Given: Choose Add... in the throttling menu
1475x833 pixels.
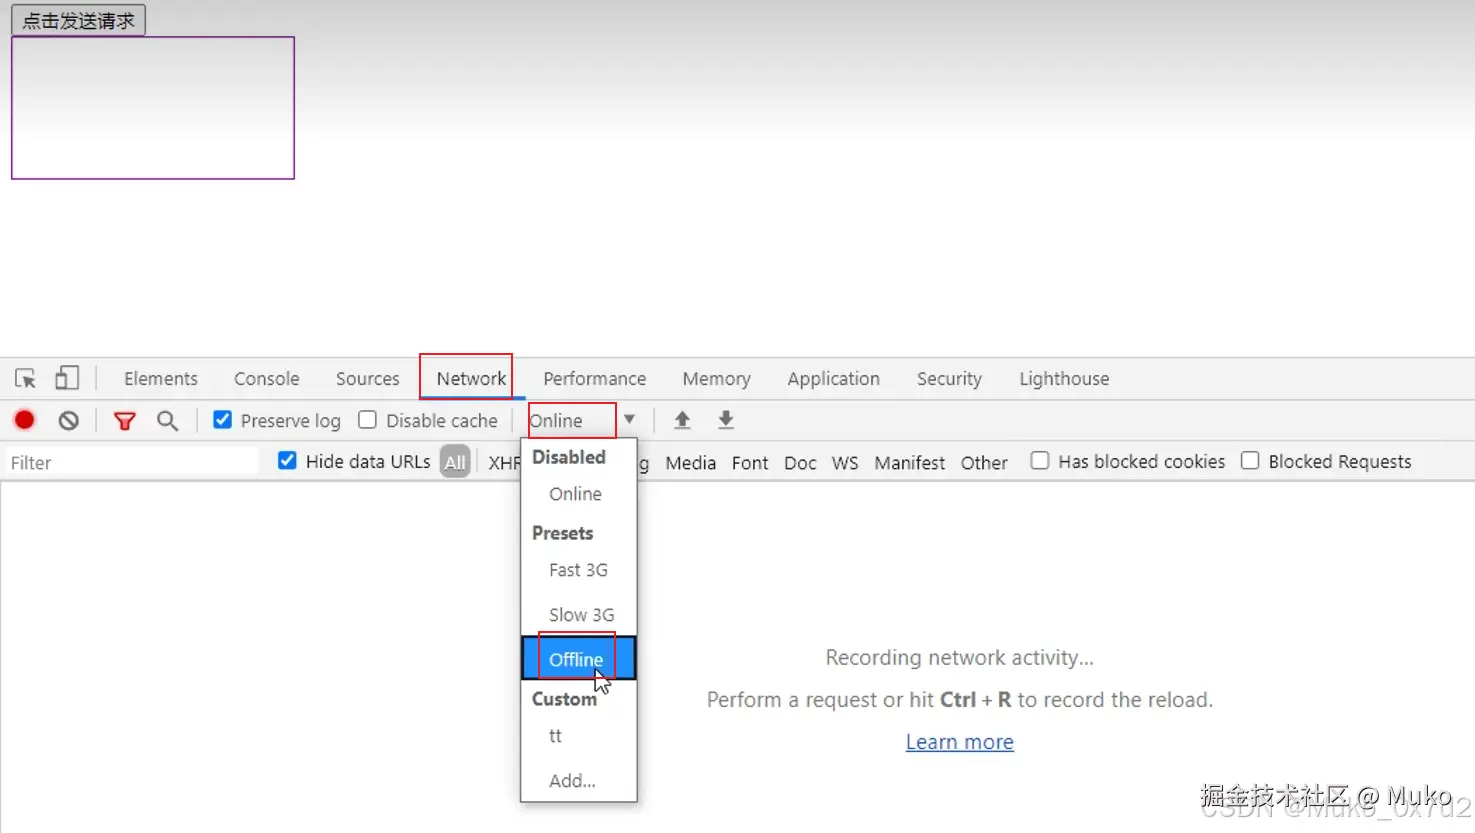Looking at the screenshot, I should coord(578,781).
